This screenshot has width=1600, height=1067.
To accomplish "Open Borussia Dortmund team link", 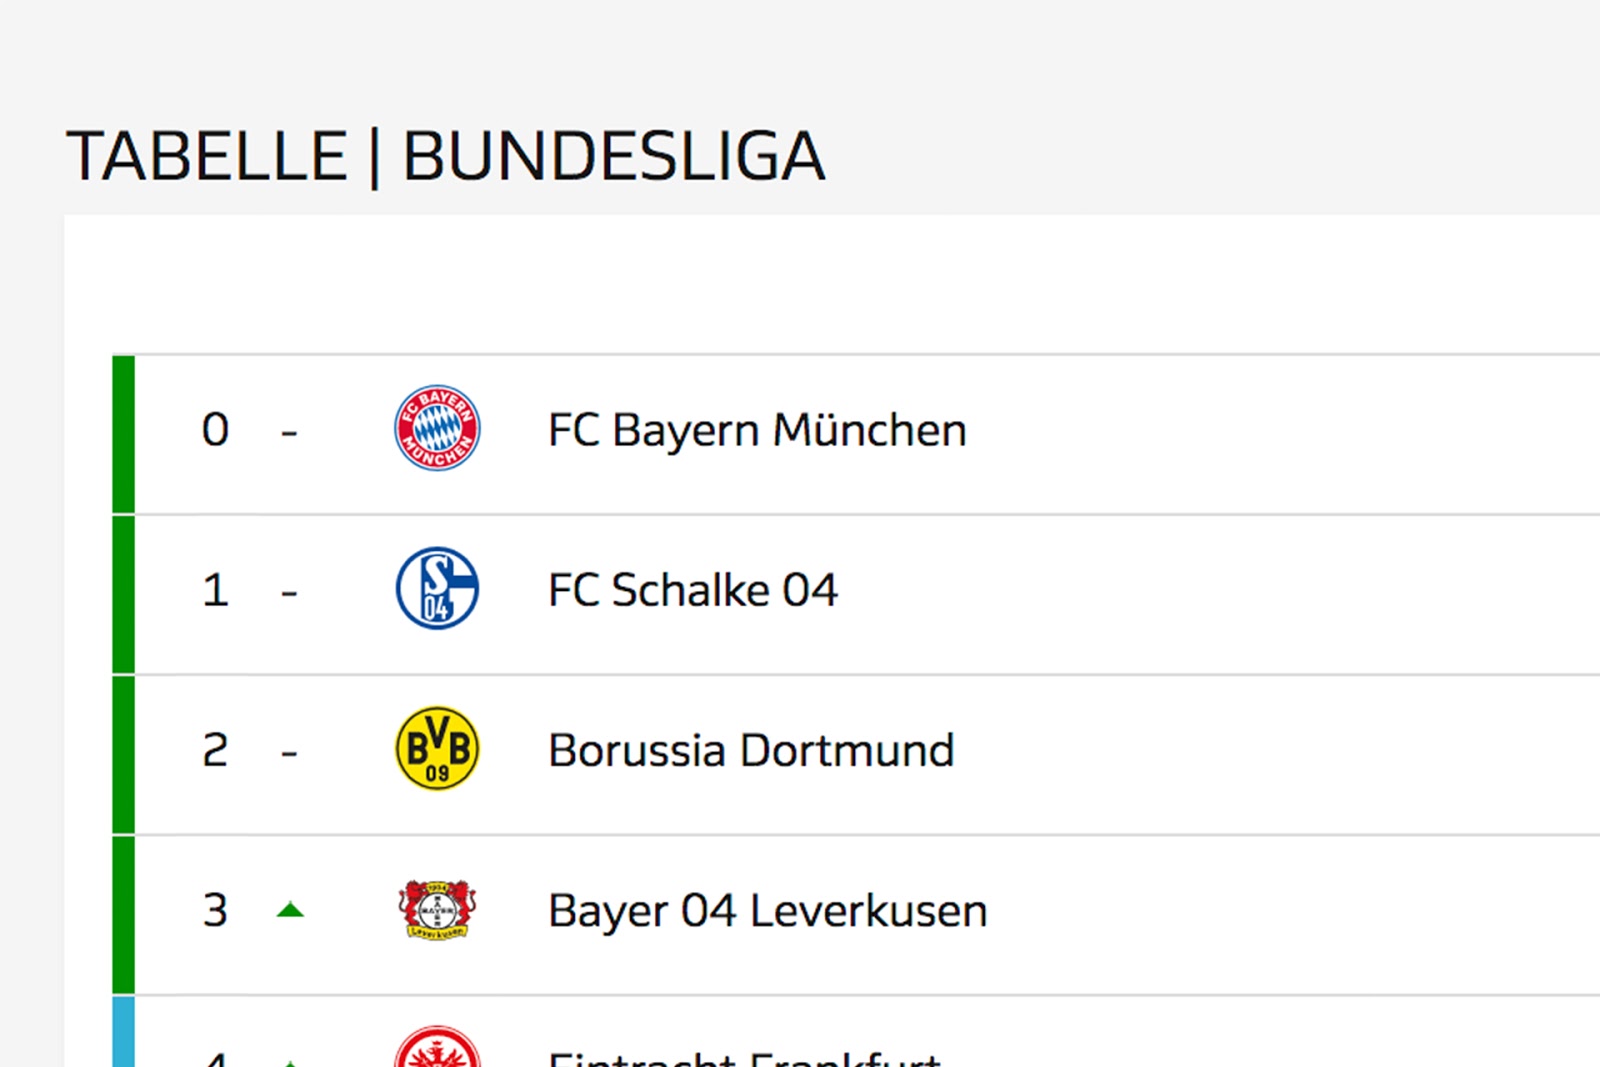I will pos(751,750).
